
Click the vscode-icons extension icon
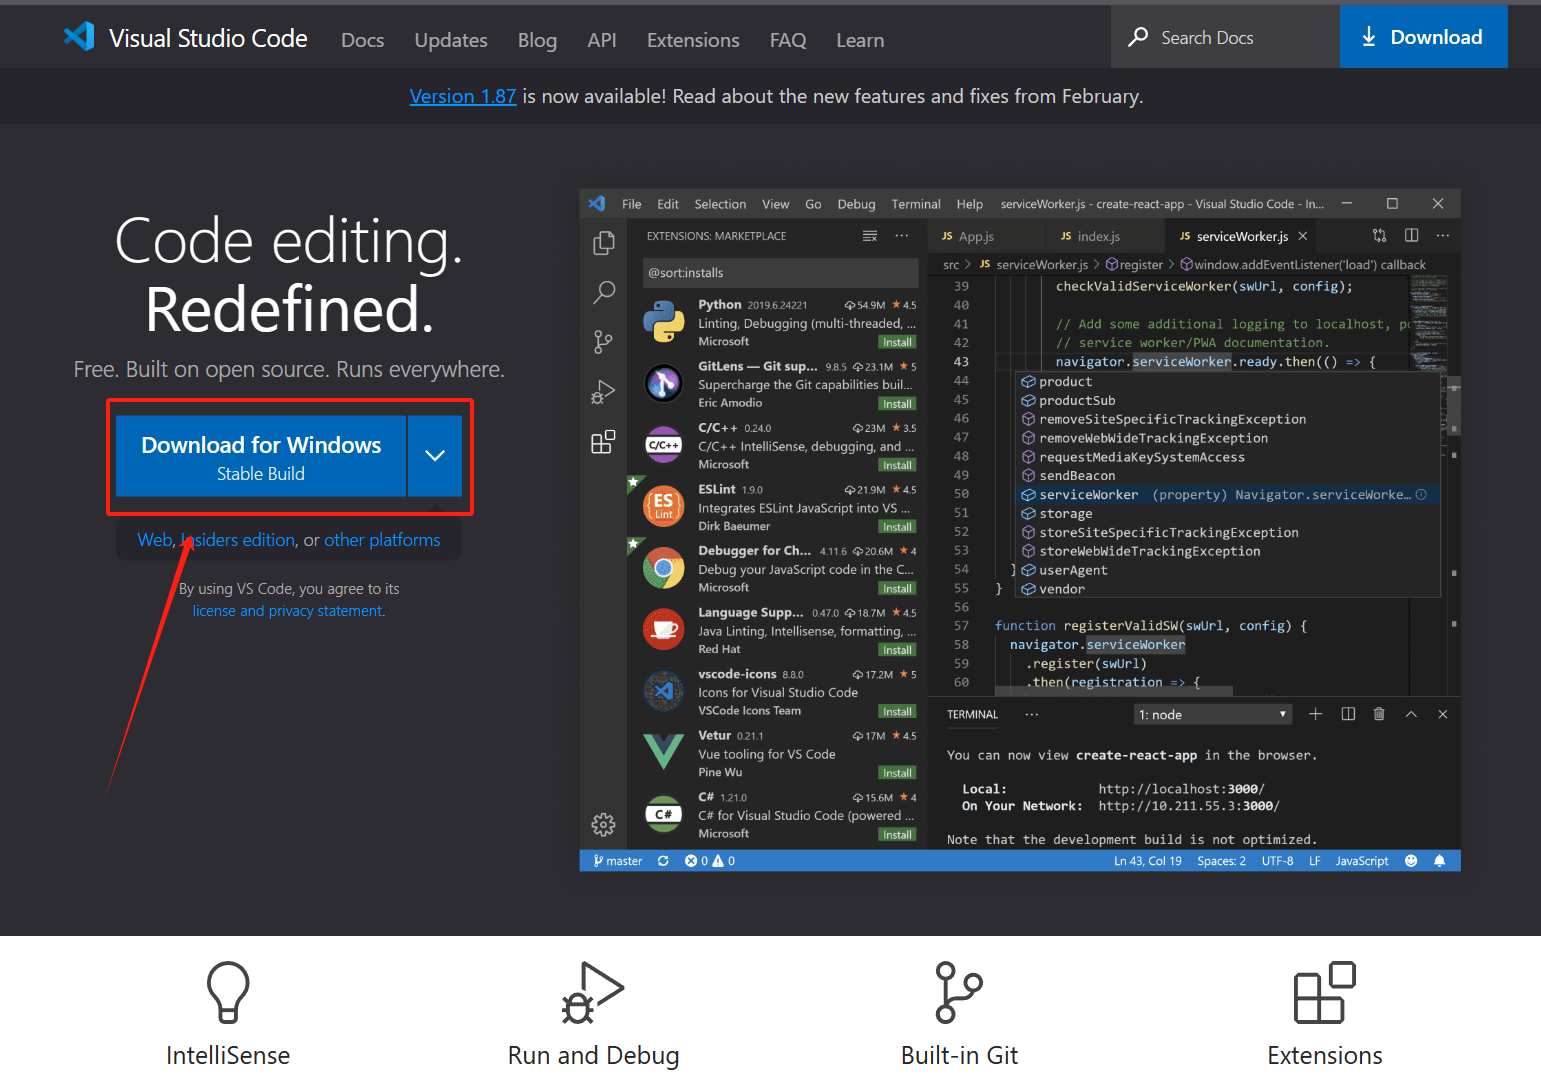pos(664,691)
